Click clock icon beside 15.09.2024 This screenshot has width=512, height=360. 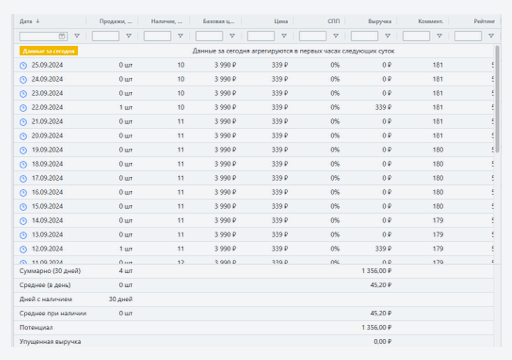point(23,207)
